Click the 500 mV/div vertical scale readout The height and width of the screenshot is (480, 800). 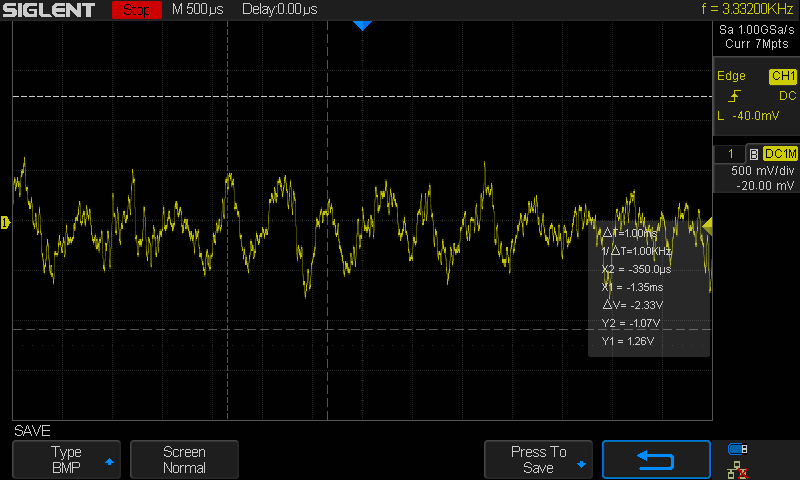point(762,171)
